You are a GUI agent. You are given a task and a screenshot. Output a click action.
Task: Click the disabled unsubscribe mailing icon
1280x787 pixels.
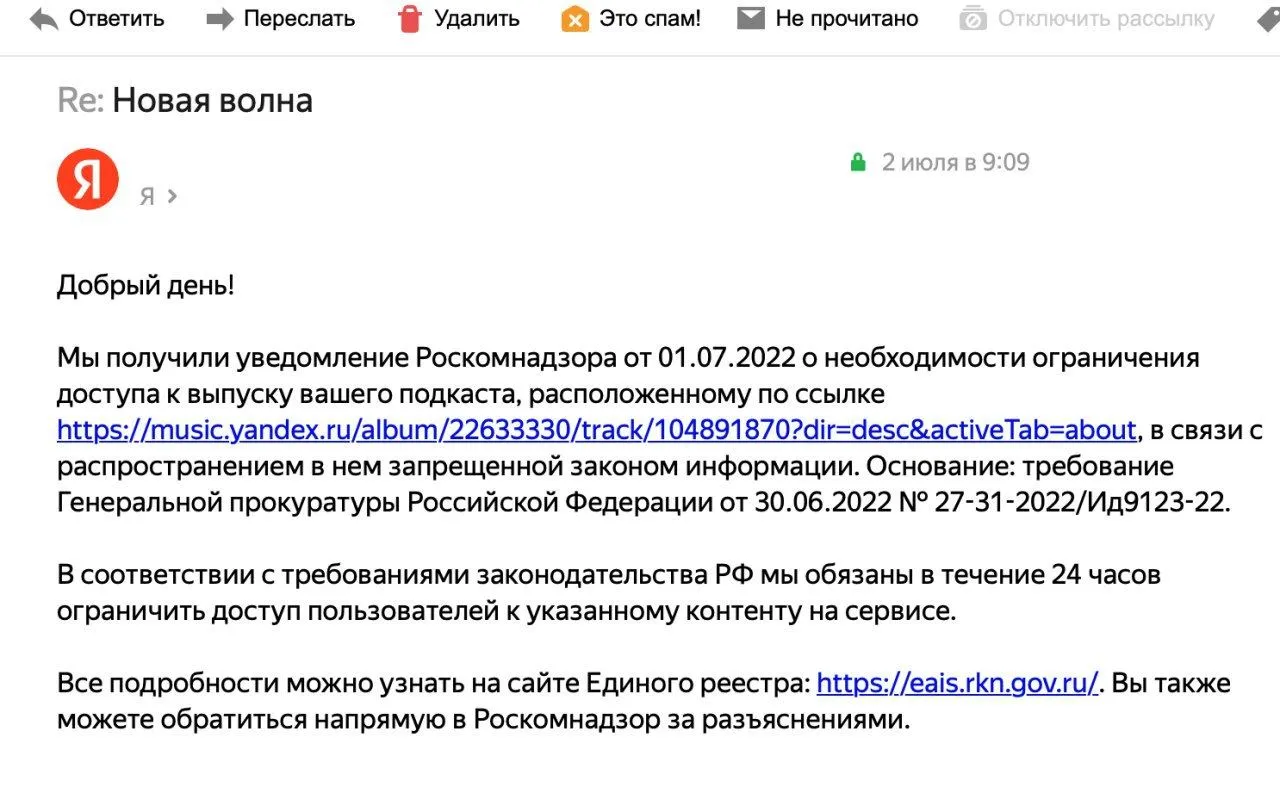[x=973, y=18]
